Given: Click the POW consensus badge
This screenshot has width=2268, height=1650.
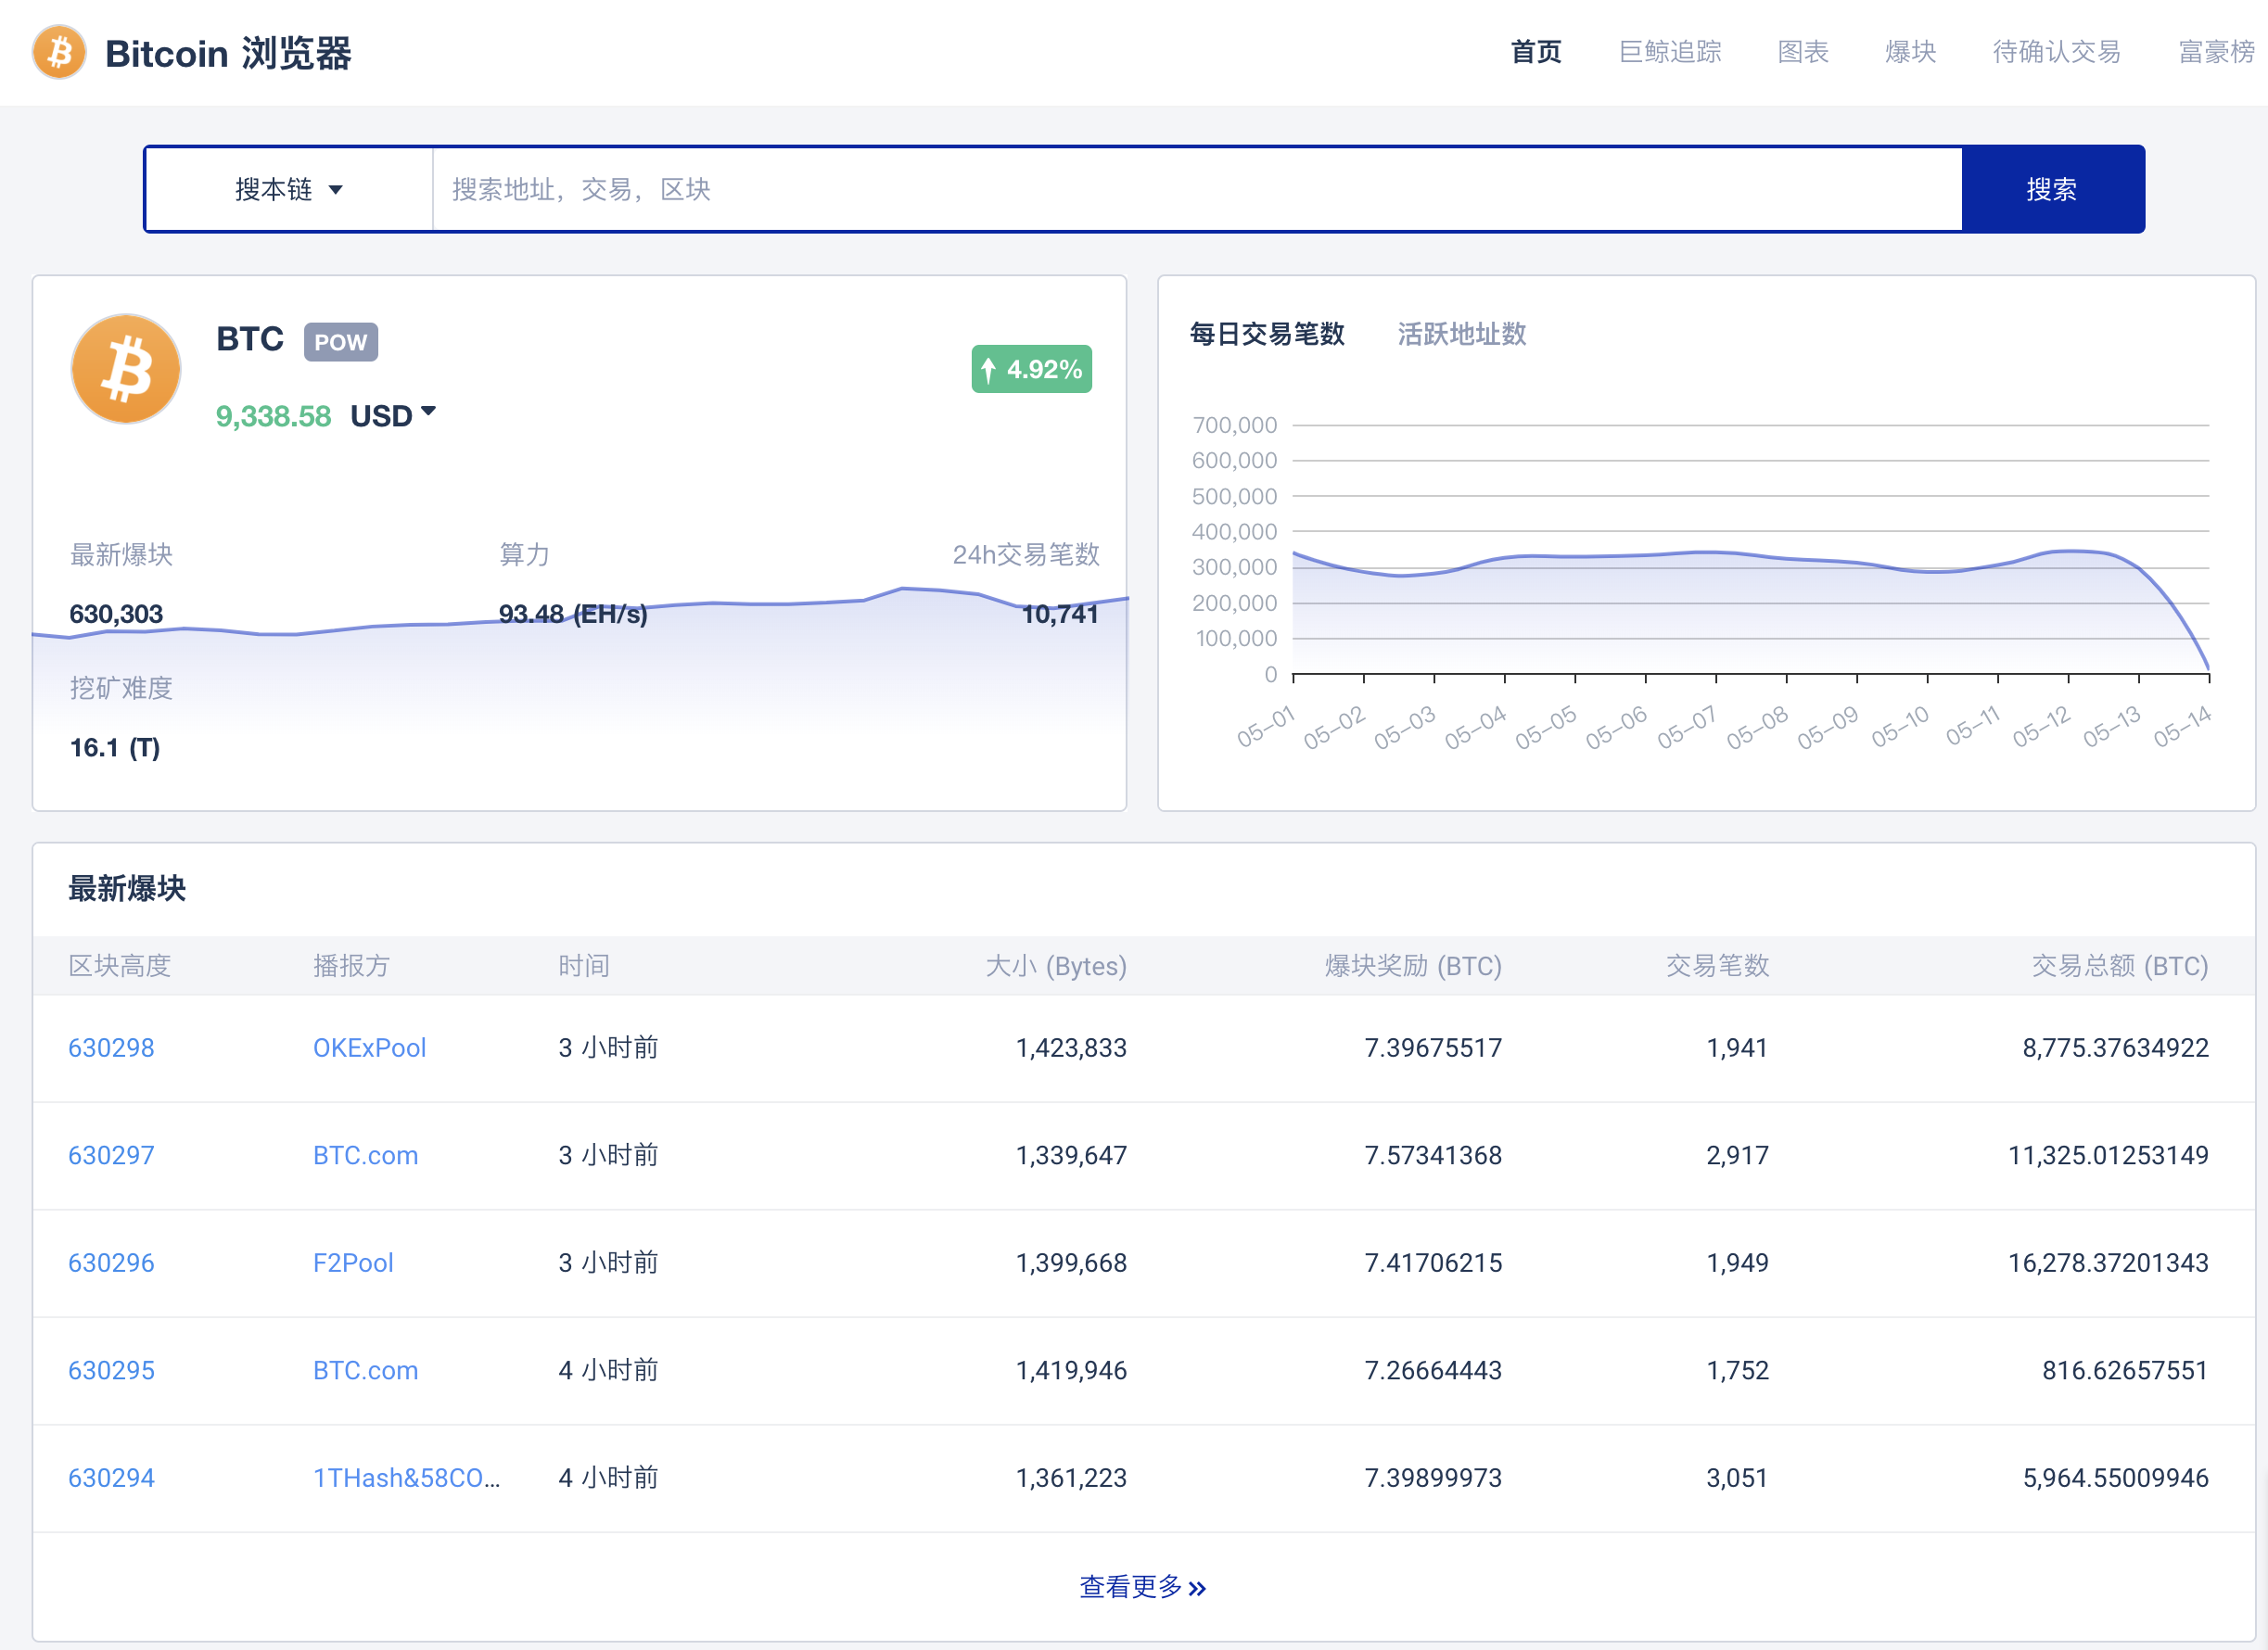Looking at the screenshot, I should point(340,342).
